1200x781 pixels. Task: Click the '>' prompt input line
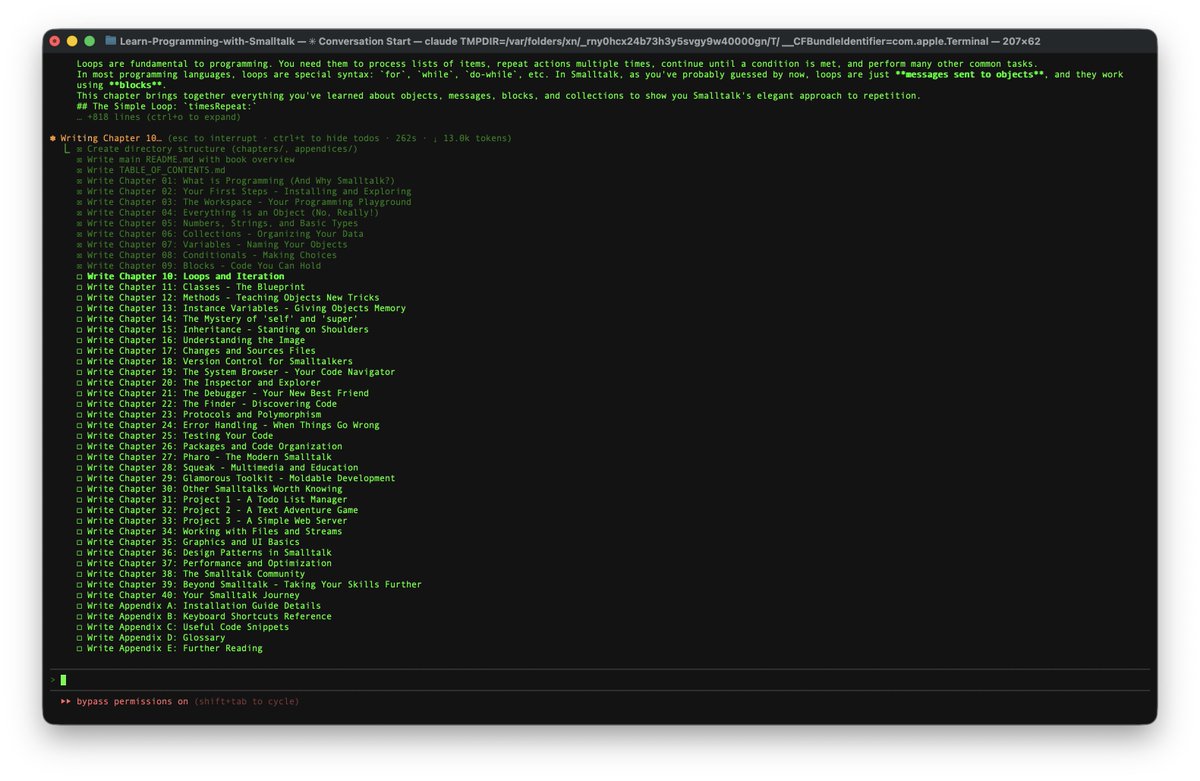(x=600, y=680)
